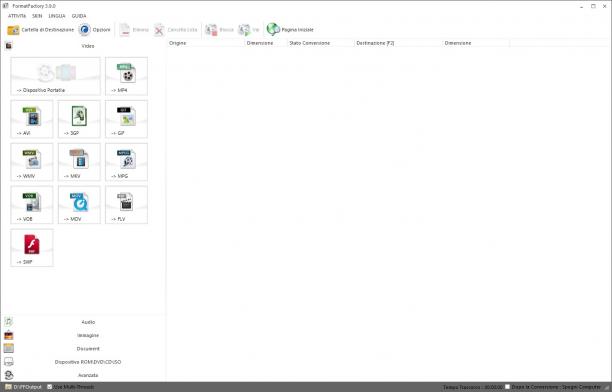The image size is (612, 392).
Task: Click the Elimina toolbar button
Action: [x=134, y=30]
